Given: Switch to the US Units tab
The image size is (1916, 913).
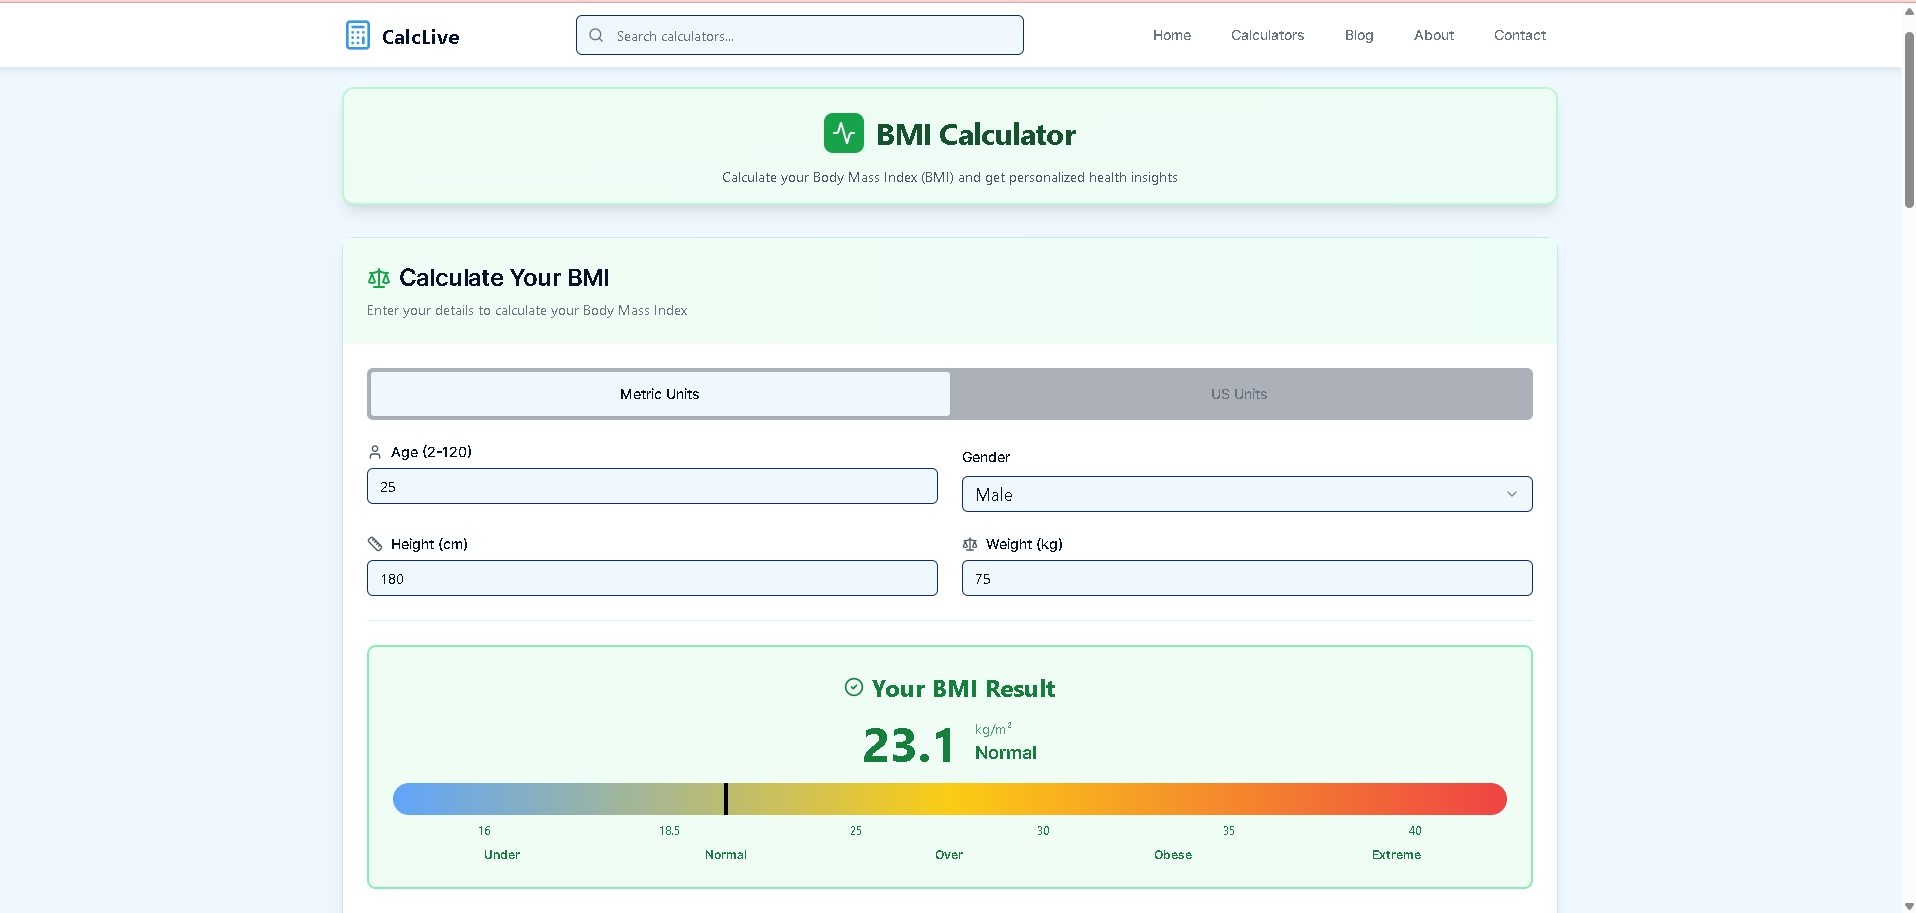Looking at the screenshot, I should 1239,394.
